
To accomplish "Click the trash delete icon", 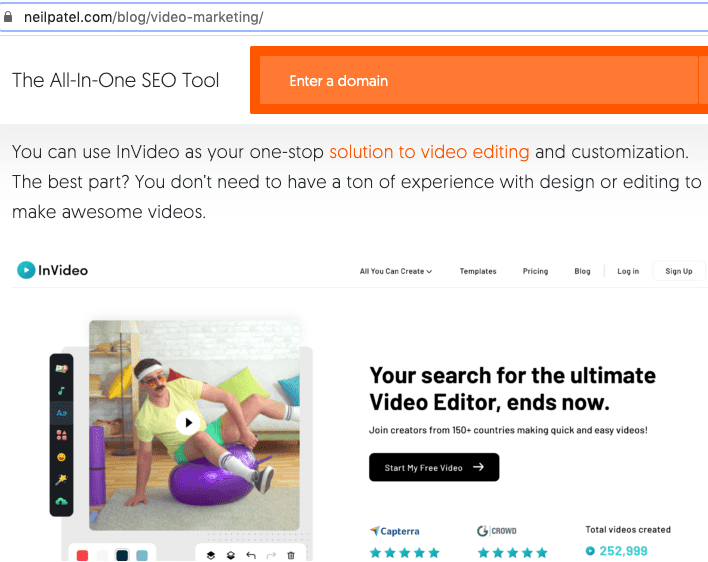I will point(291,555).
